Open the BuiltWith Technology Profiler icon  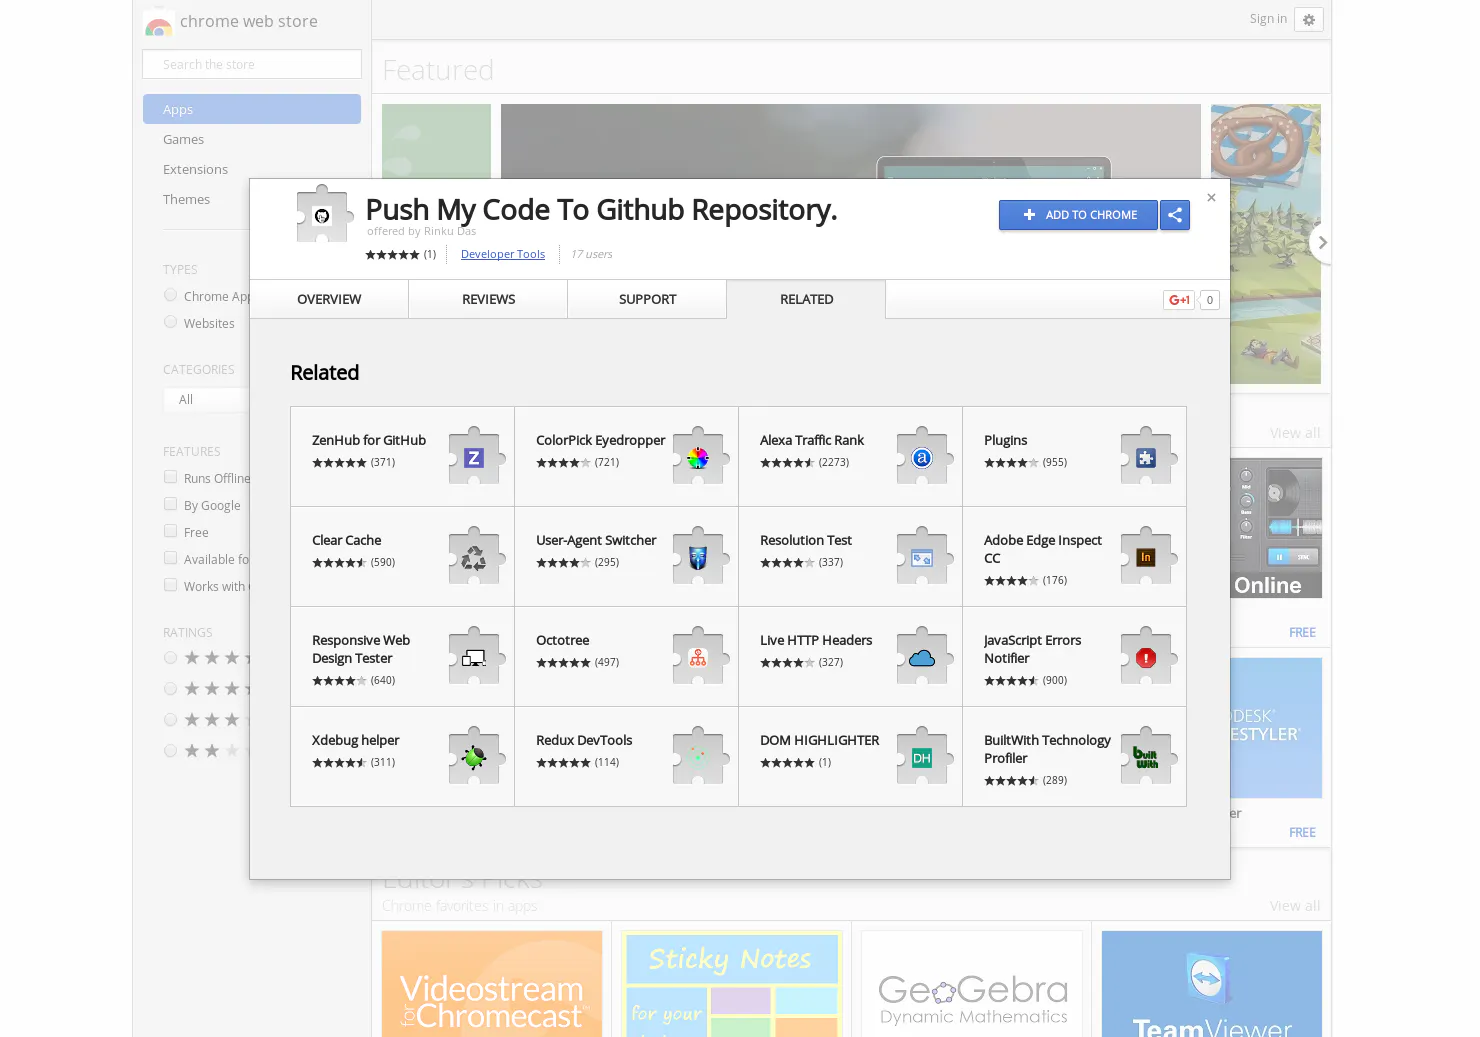coord(1146,757)
